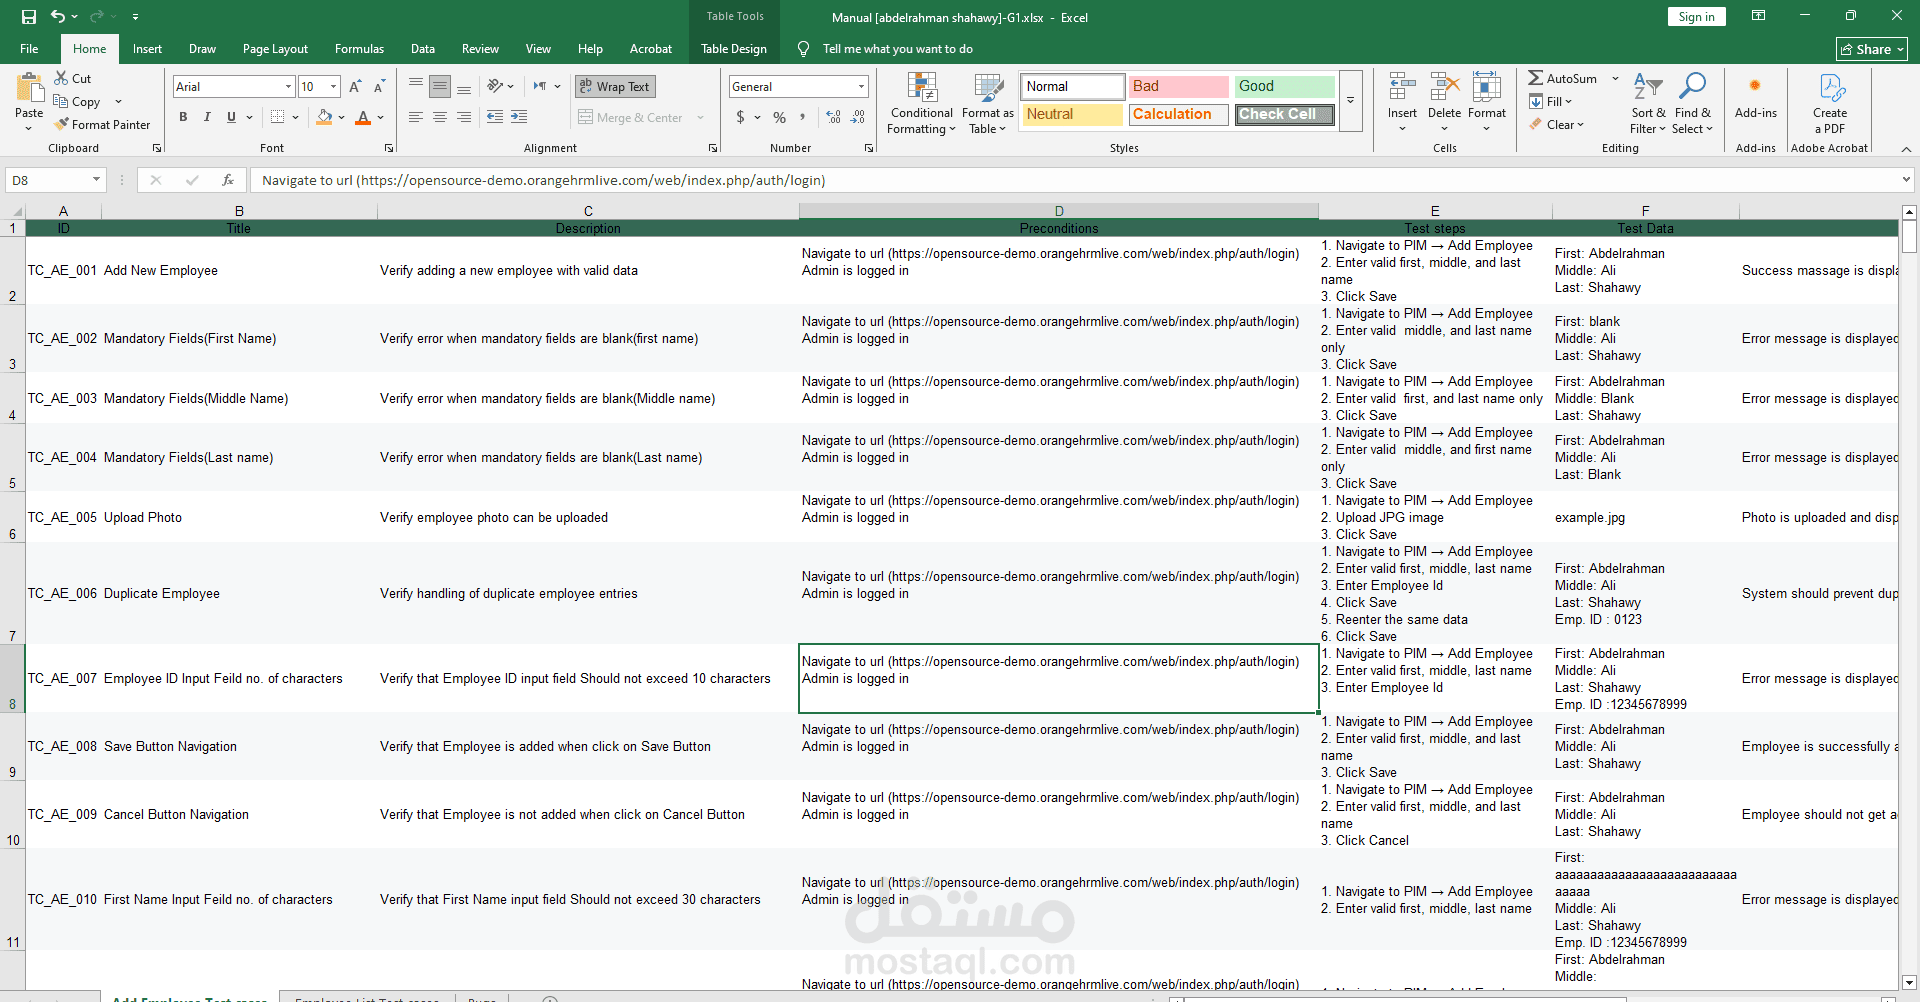Click the Increase Decimal icon

pyautogui.click(x=834, y=117)
